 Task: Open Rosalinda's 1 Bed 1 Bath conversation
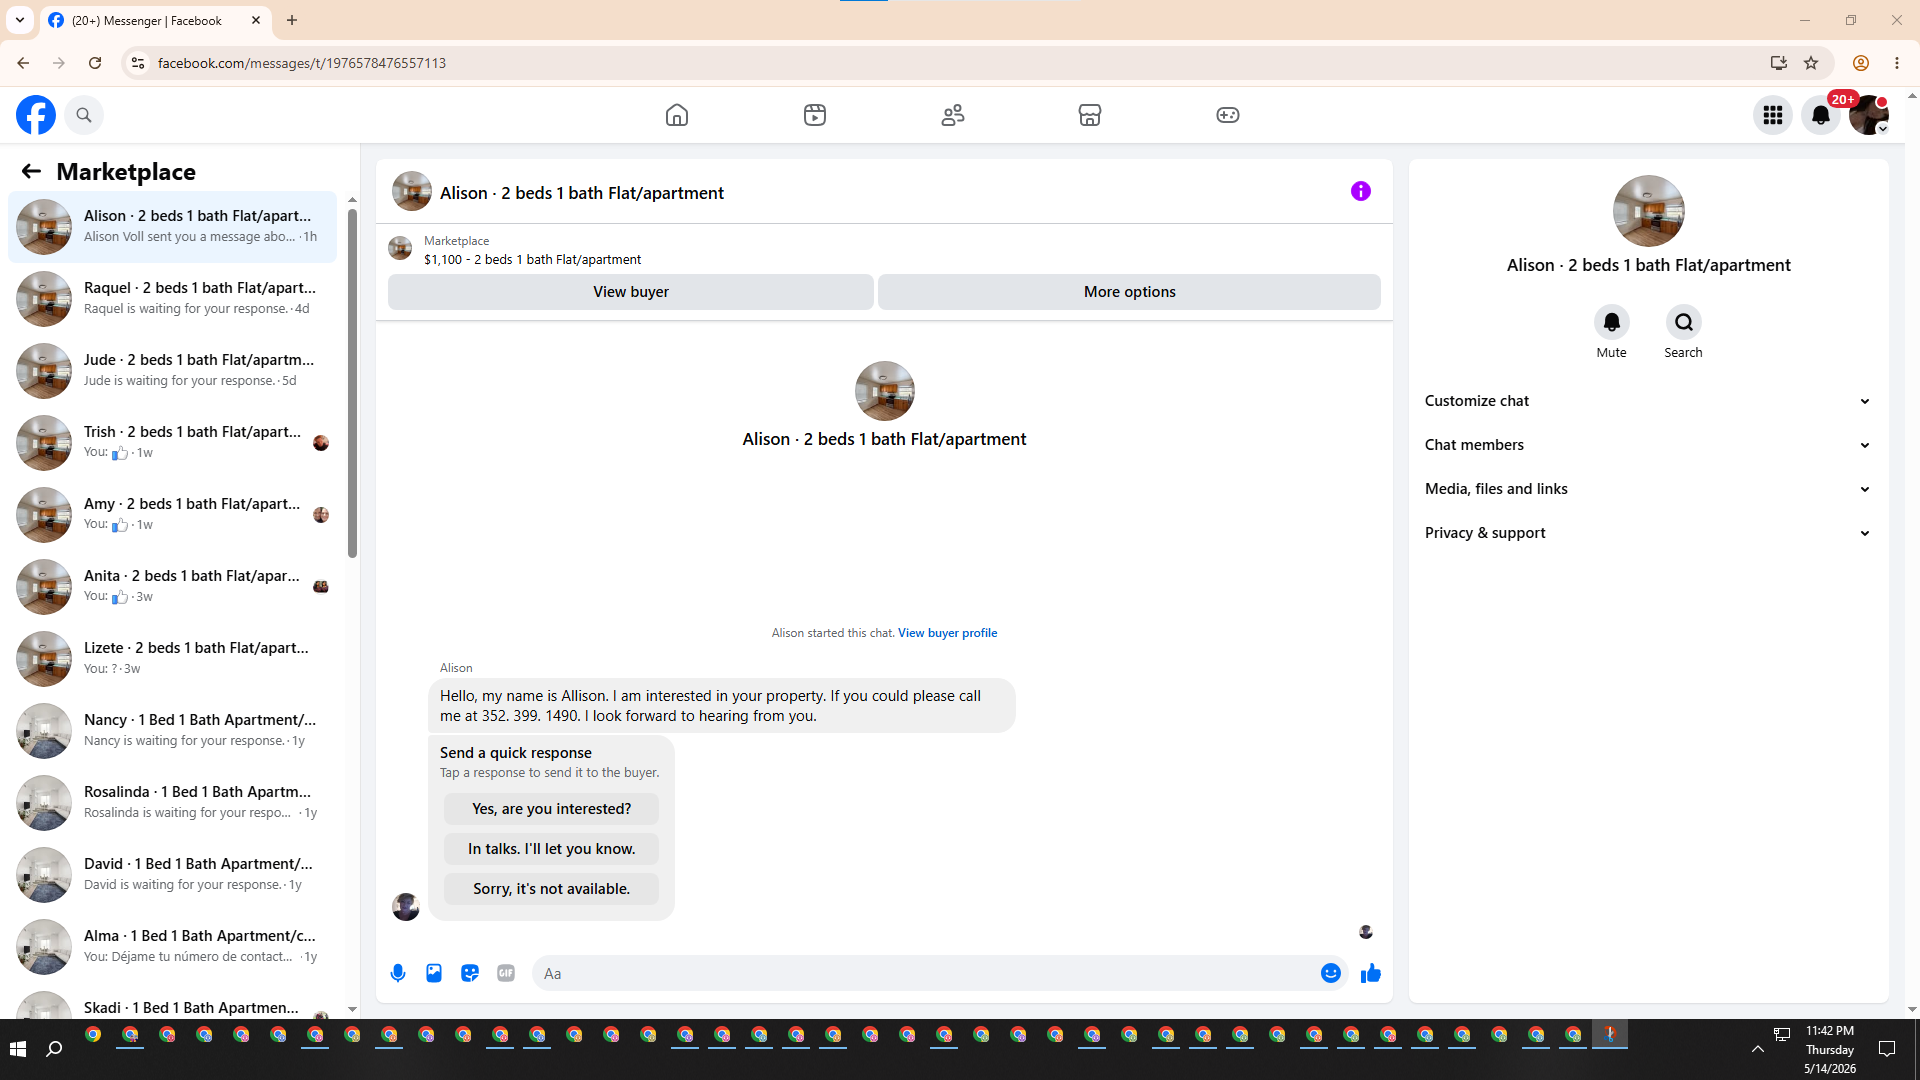pos(172,802)
